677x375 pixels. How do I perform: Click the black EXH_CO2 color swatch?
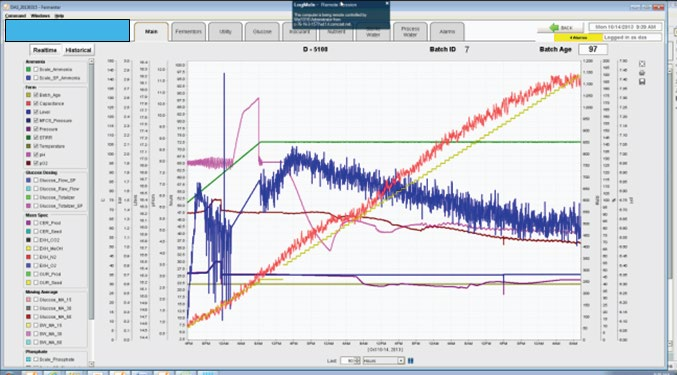click(28, 240)
